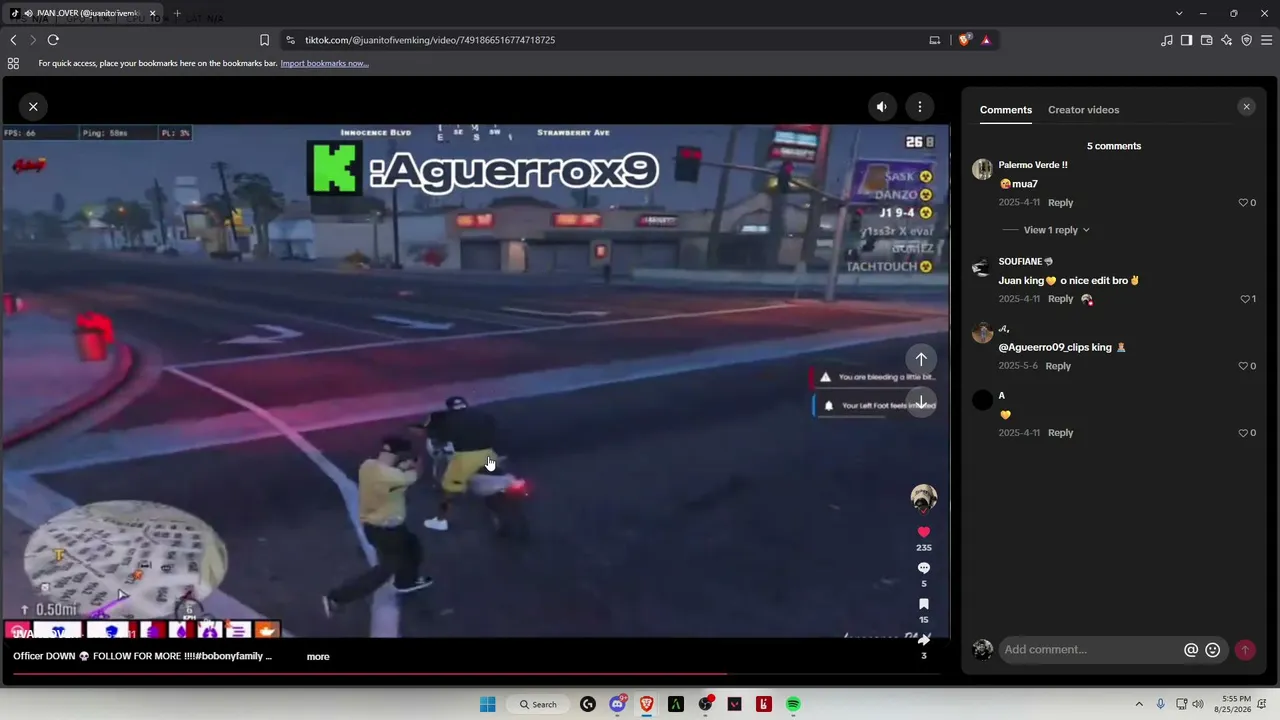Select the JVAN OVER TikTok tab
The height and width of the screenshot is (720, 1280).
pyautogui.click(x=83, y=13)
